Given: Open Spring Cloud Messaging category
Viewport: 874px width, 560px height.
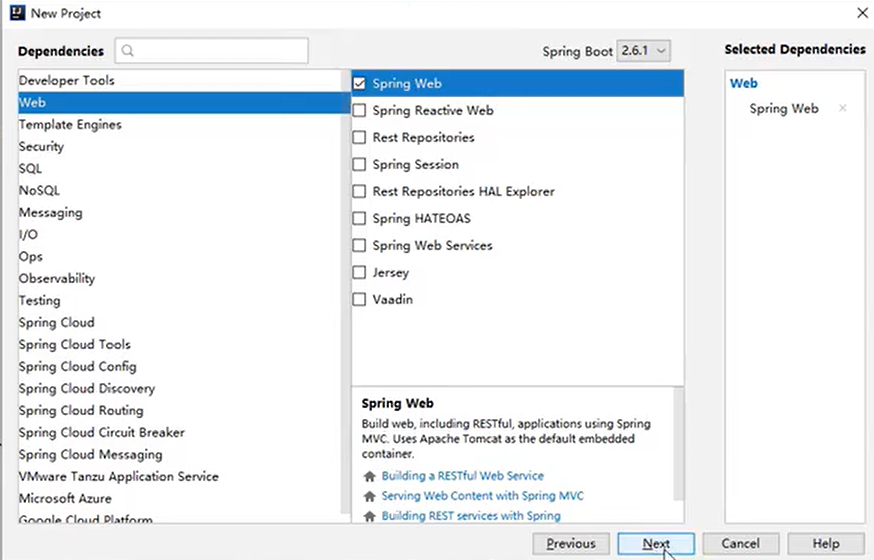Looking at the screenshot, I should (179, 455).
